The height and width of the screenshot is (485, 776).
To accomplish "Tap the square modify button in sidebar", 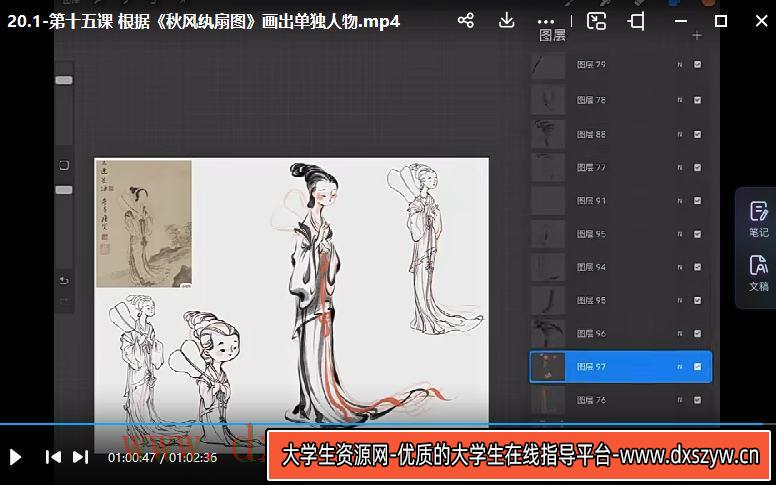I will coord(64,165).
